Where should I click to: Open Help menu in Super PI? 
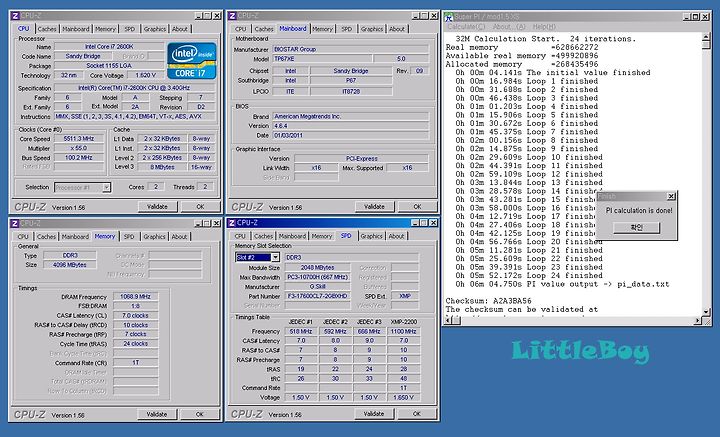click(x=544, y=27)
